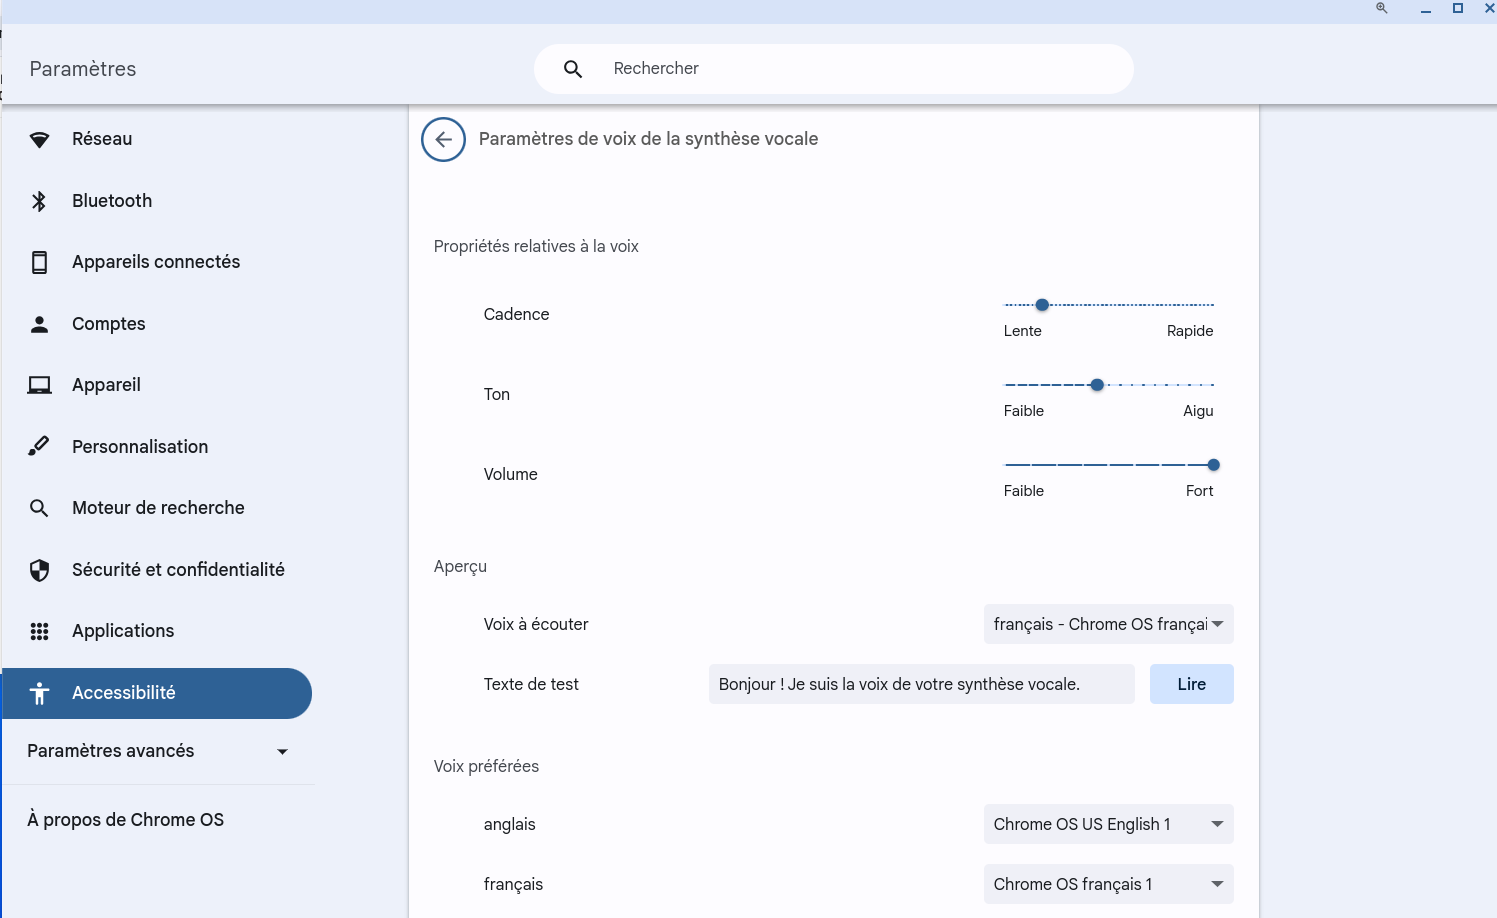Click the Sécurité et confidentialité shield icon

pos(39,570)
